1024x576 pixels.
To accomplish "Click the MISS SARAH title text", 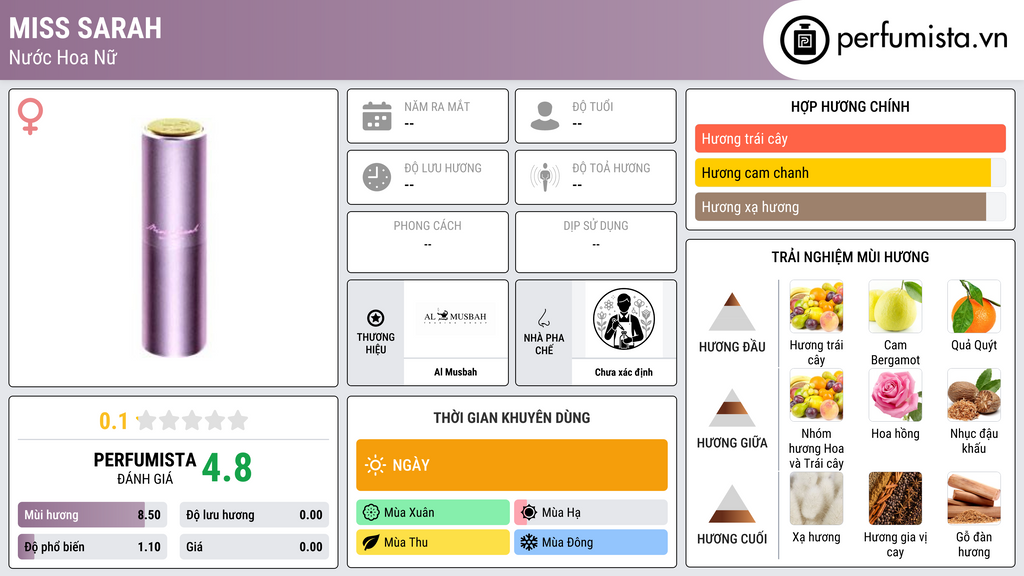I will click(x=85, y=28).
